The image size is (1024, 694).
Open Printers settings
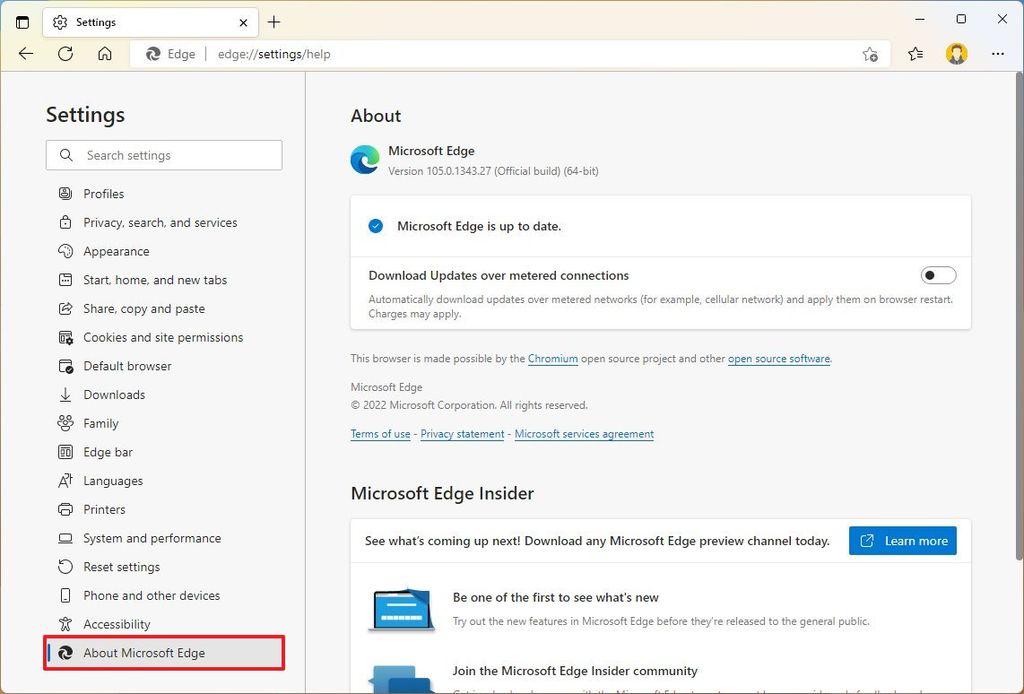[x=106, y=509]
